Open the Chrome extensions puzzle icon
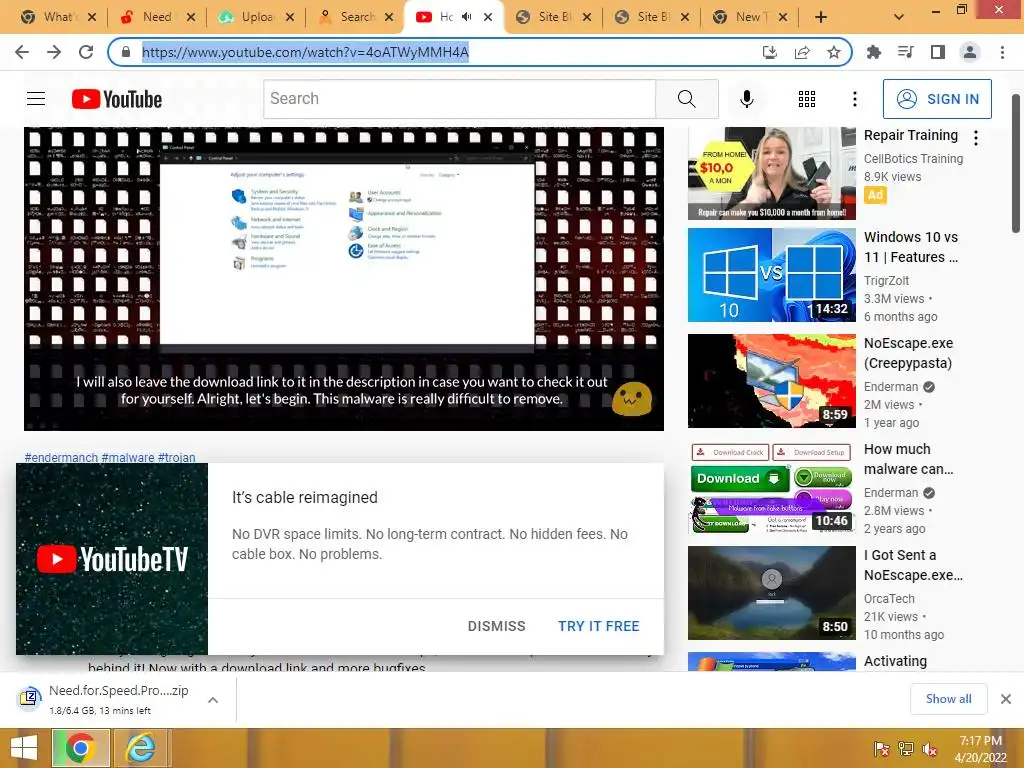 874,52
